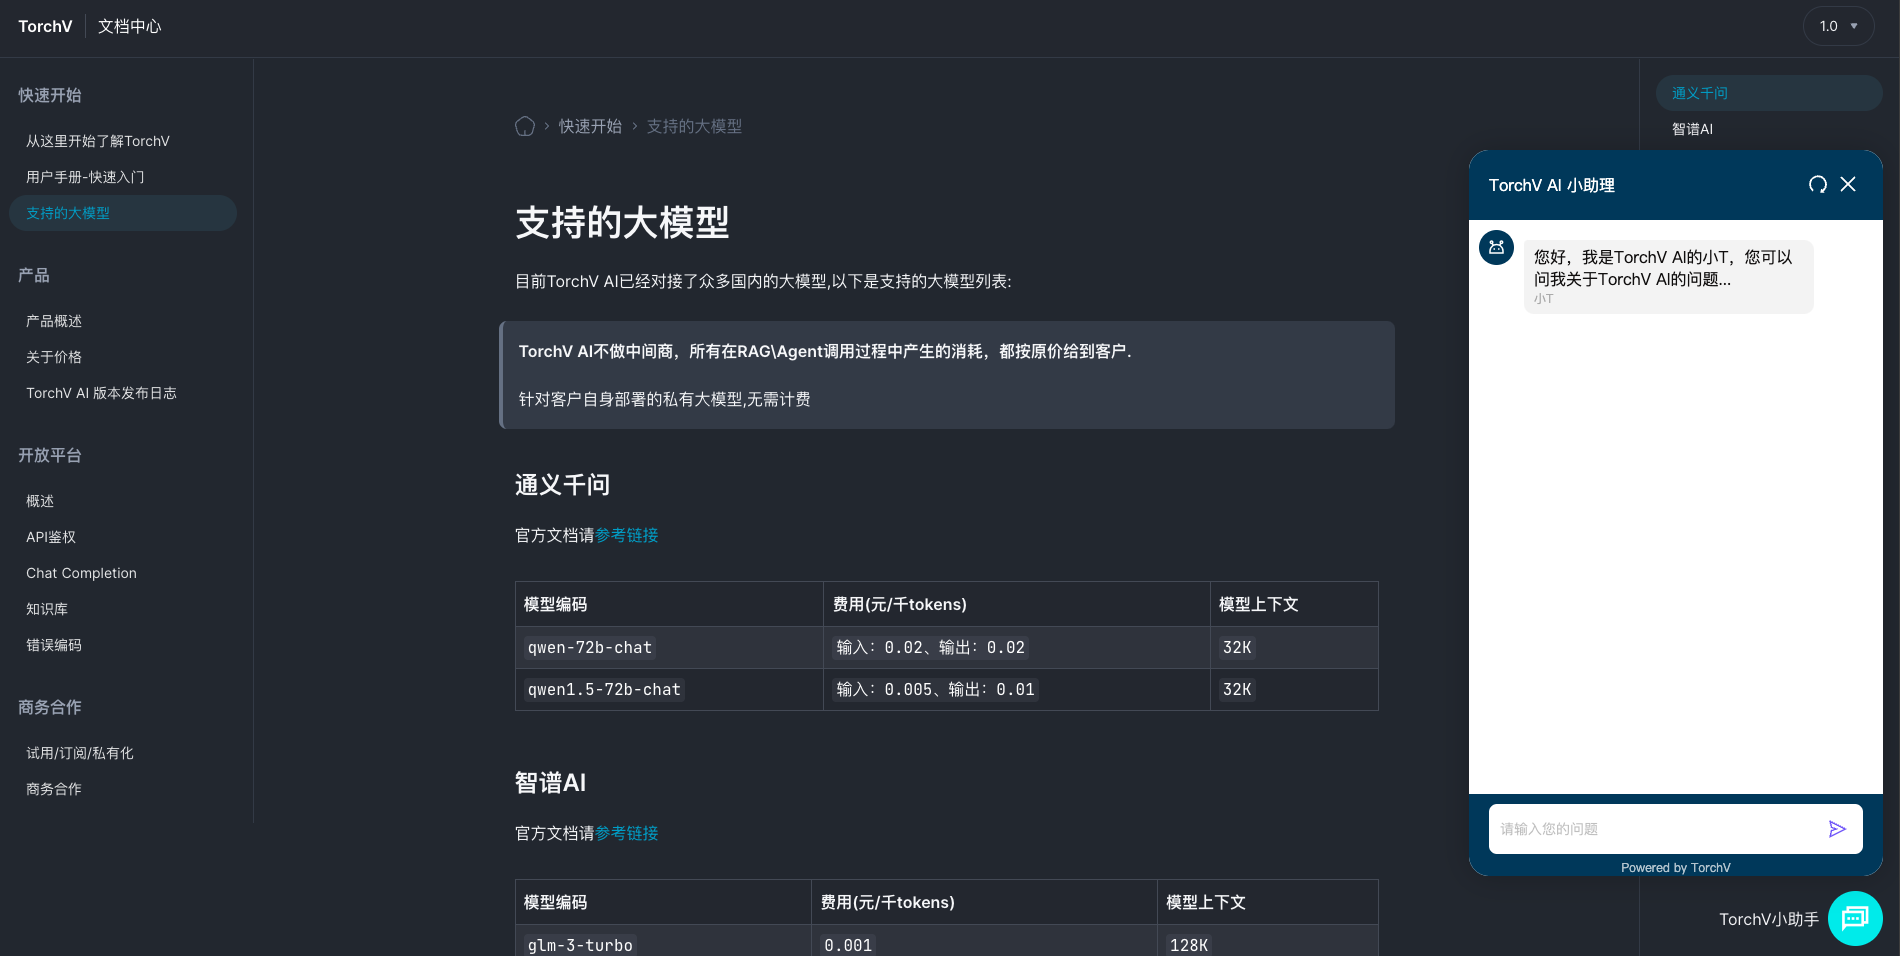This screenshot has width=1900, height=956.
Task: Click the bot avatar icon in chat
Action: pos(1496,248)
